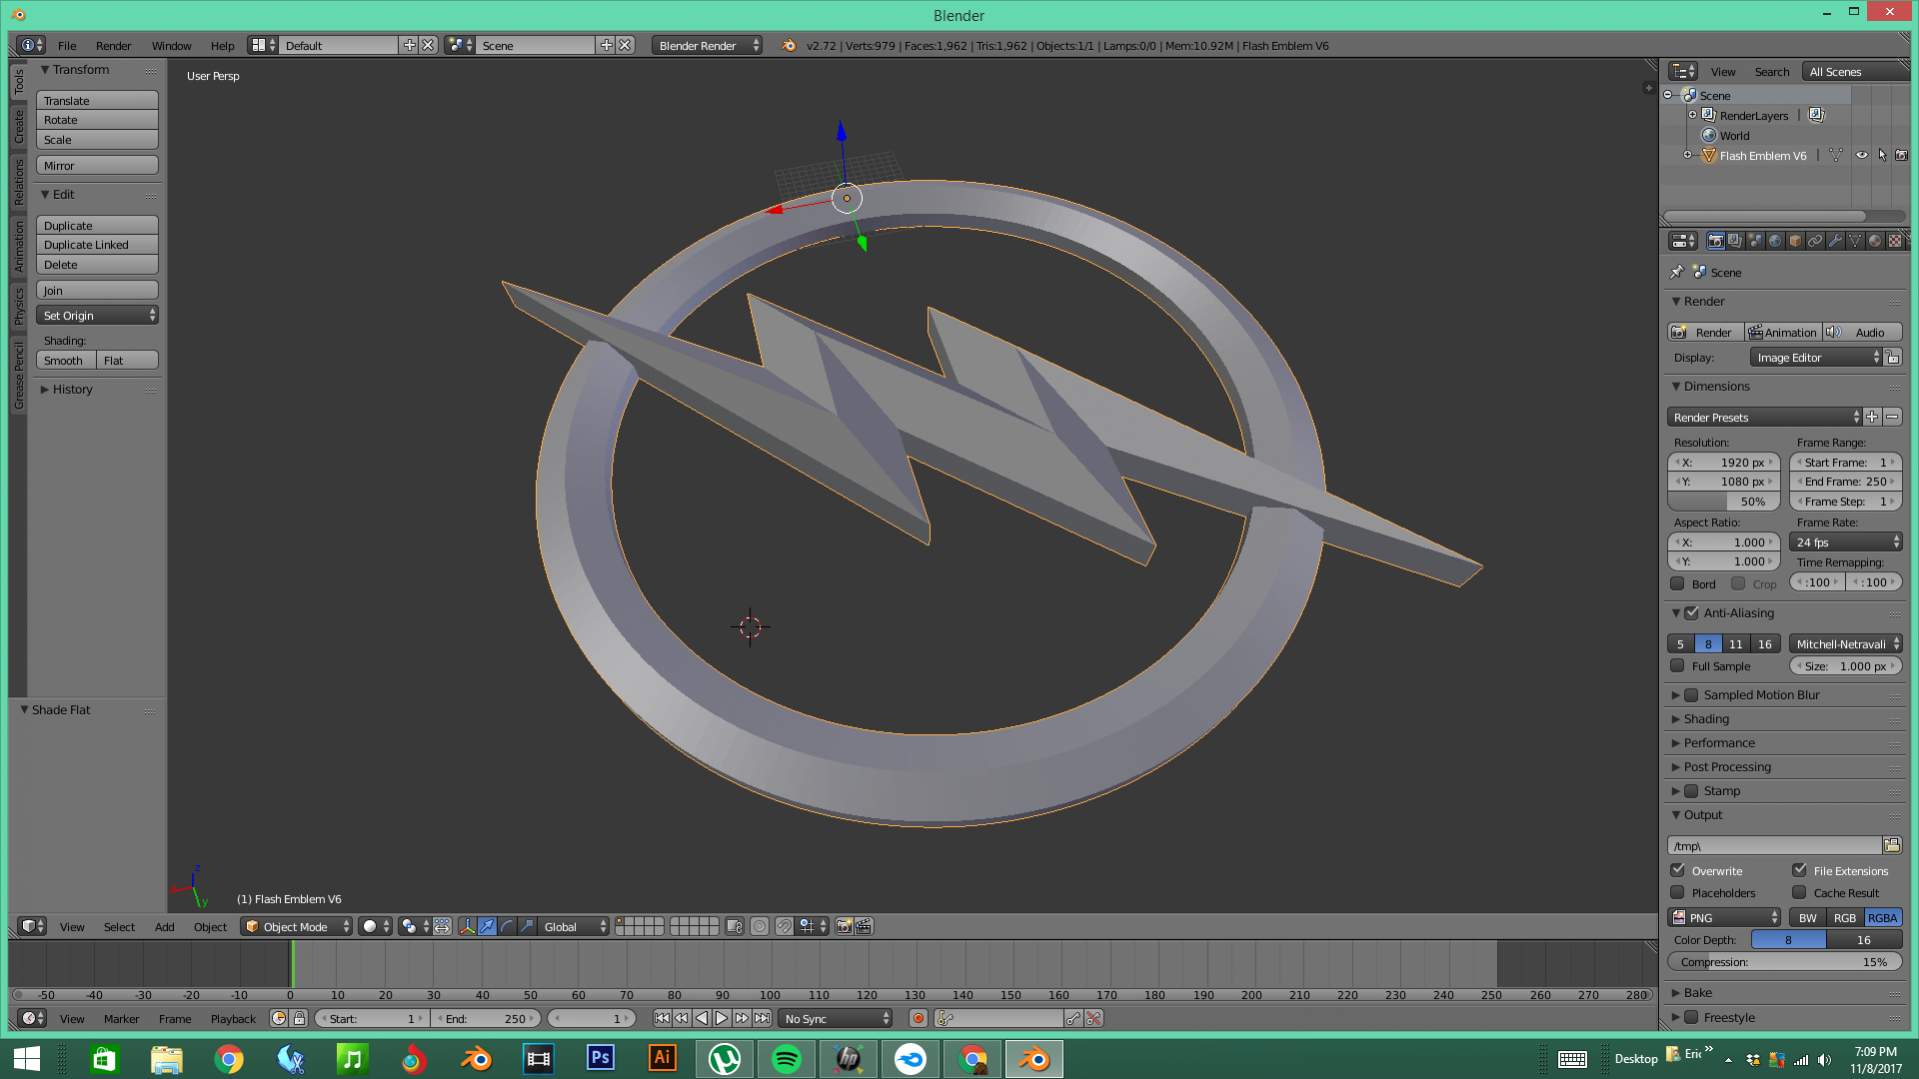
Task: Enable the Full Sample checkbox
Action: [1678, 666]
